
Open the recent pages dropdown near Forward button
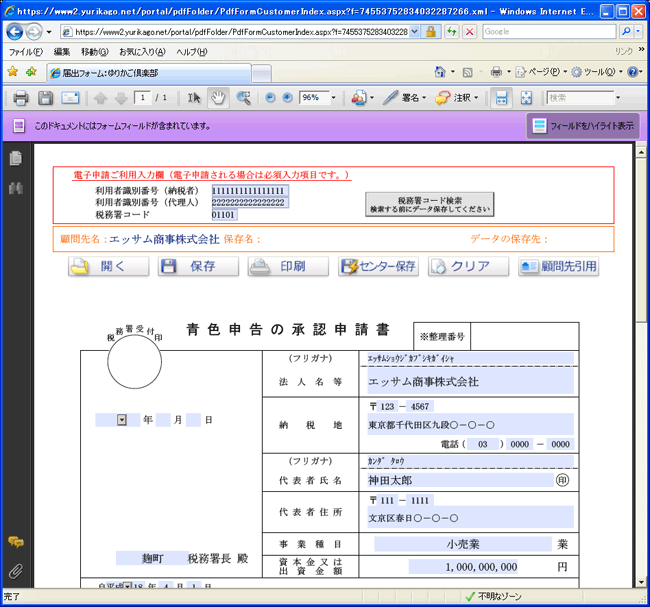[x=49, y=32]
